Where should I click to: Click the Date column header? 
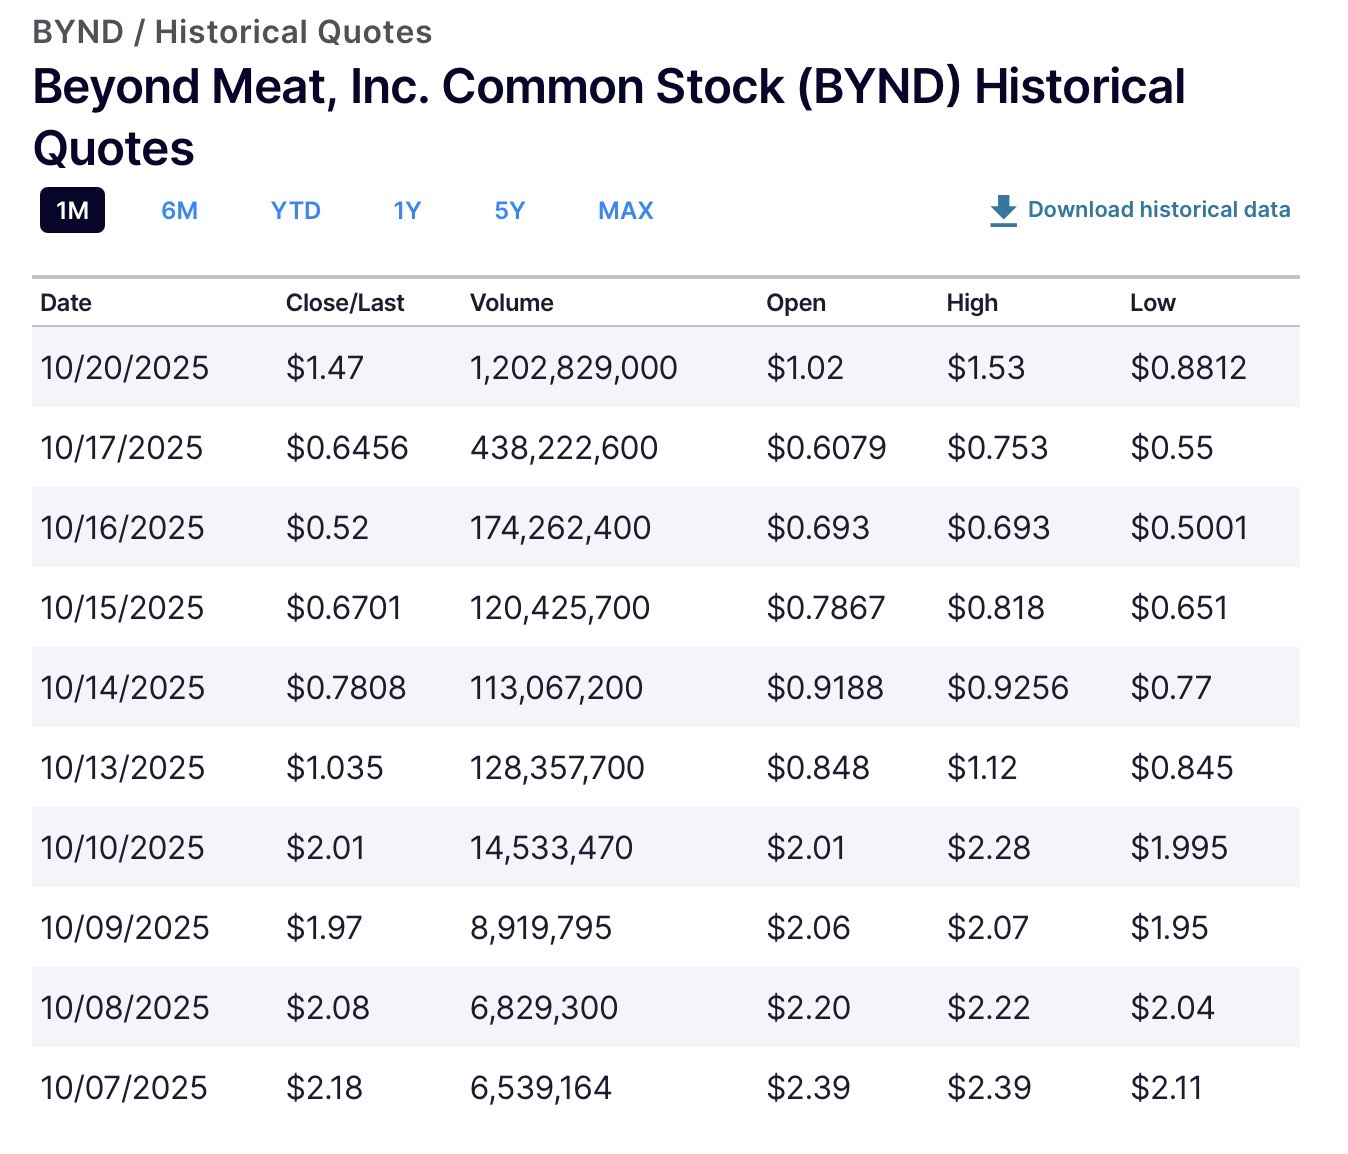point(66,303)
